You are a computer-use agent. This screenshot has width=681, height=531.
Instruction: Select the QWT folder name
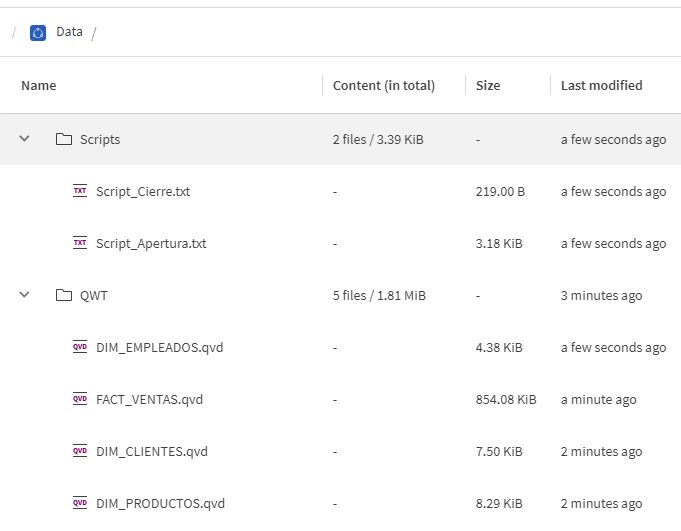pyautogui.click(x=93, y=296)
